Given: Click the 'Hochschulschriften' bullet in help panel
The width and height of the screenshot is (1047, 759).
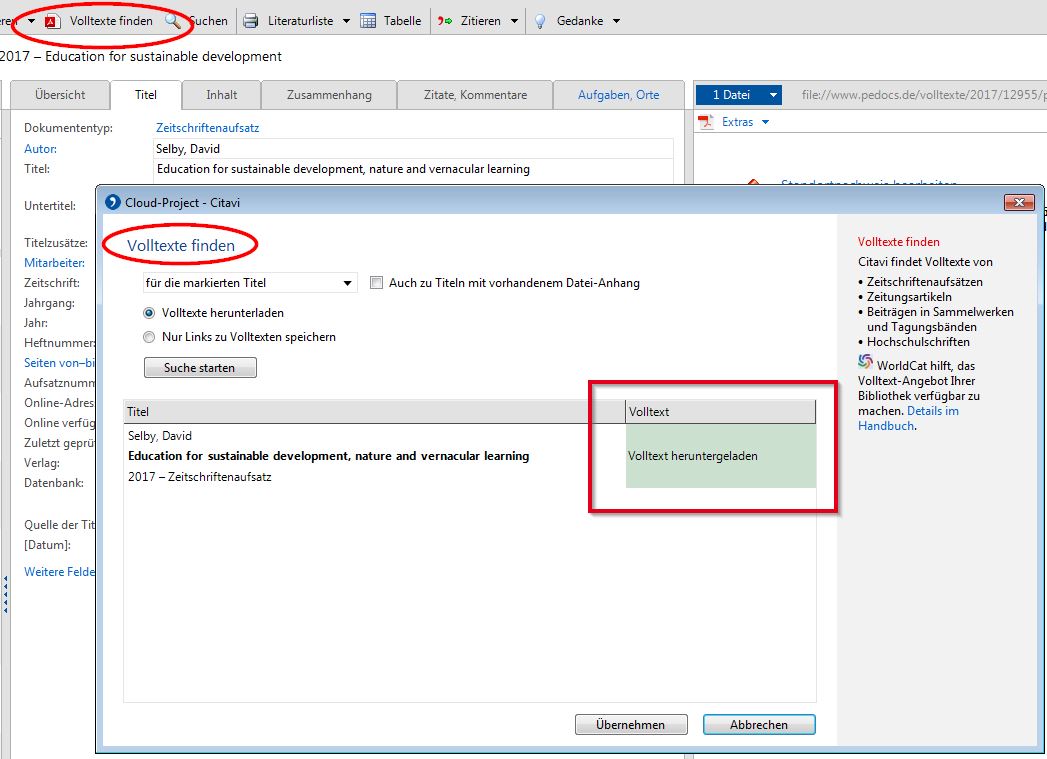Looking at the screenshot, I should (918, 342).
